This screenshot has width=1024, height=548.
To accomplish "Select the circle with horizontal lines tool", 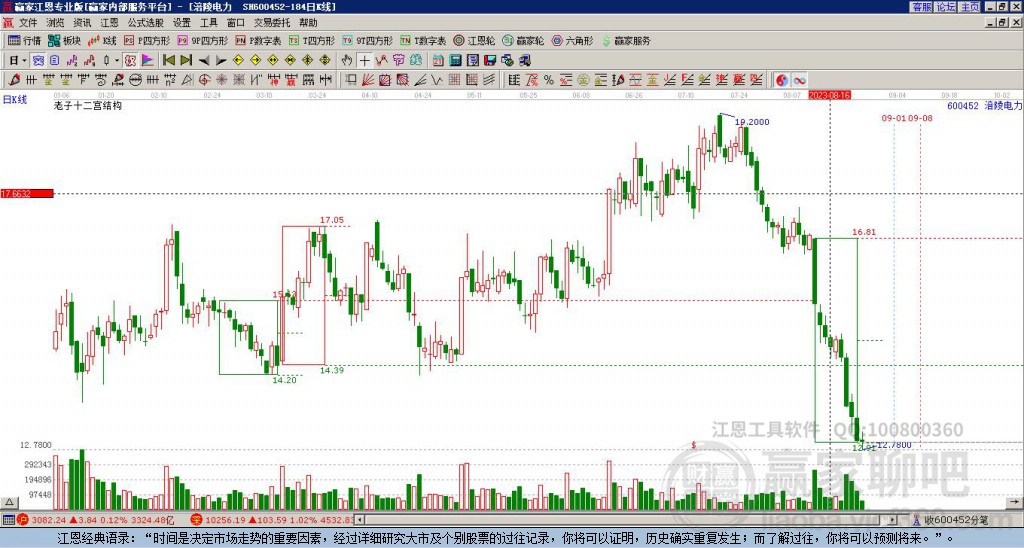I will coord(135,80).
